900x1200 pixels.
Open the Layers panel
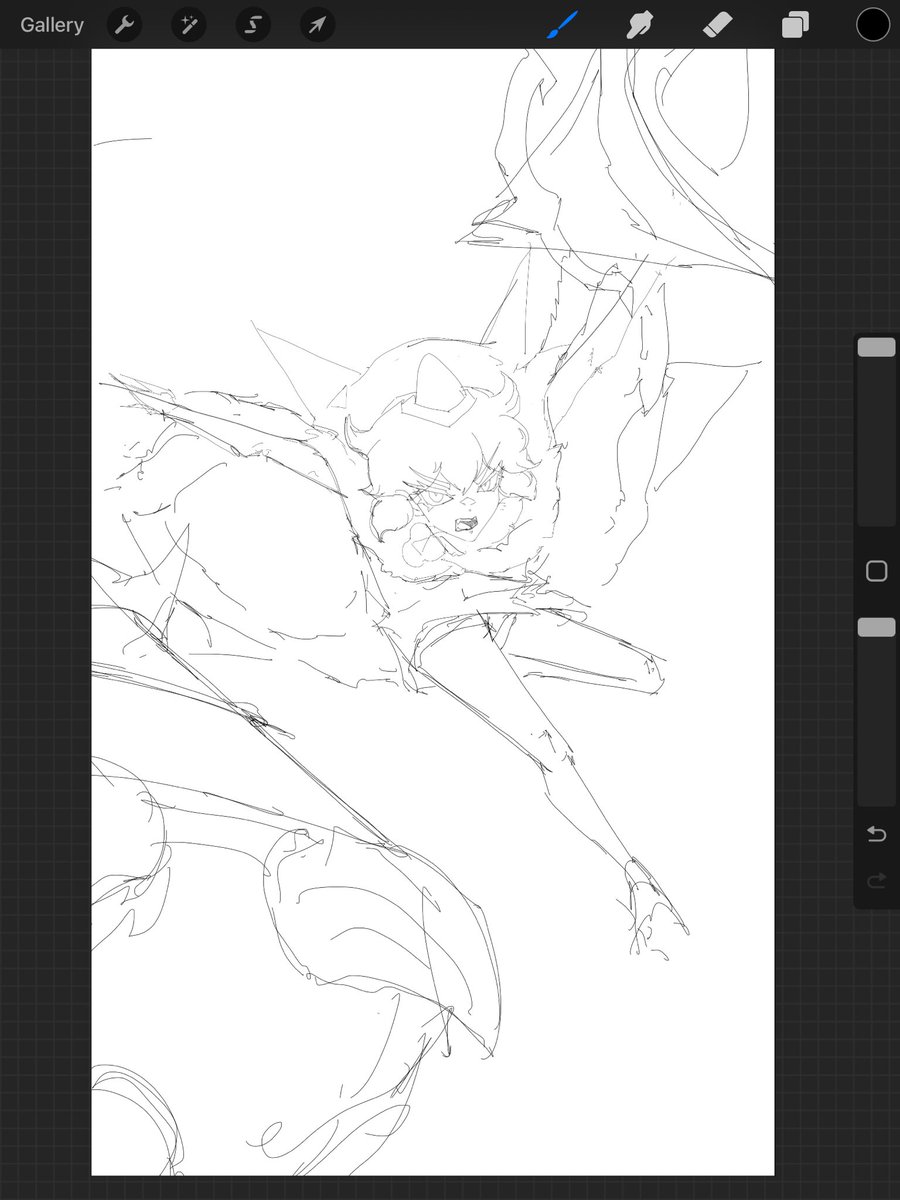coord(795,25)
